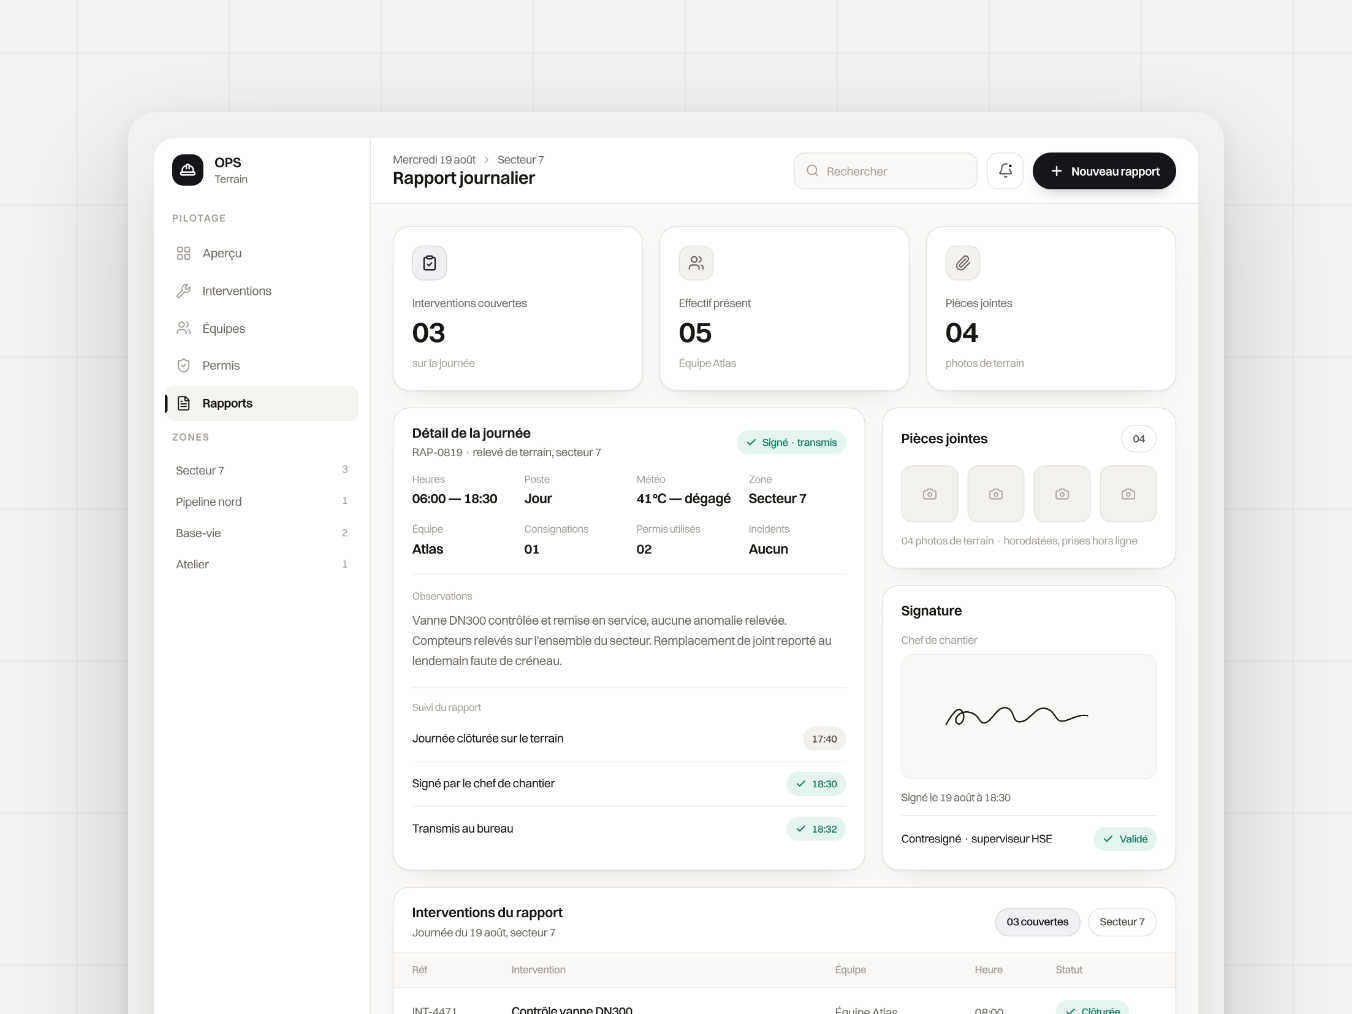Click the Transmis au bureau entry
This screenshot has width=1352, height=1014.
click(x=463, y=829)
